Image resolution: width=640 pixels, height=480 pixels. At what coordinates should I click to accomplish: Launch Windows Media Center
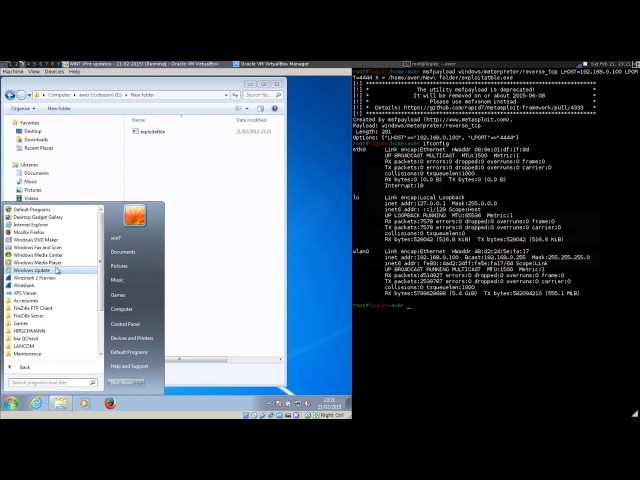[38, 255]
